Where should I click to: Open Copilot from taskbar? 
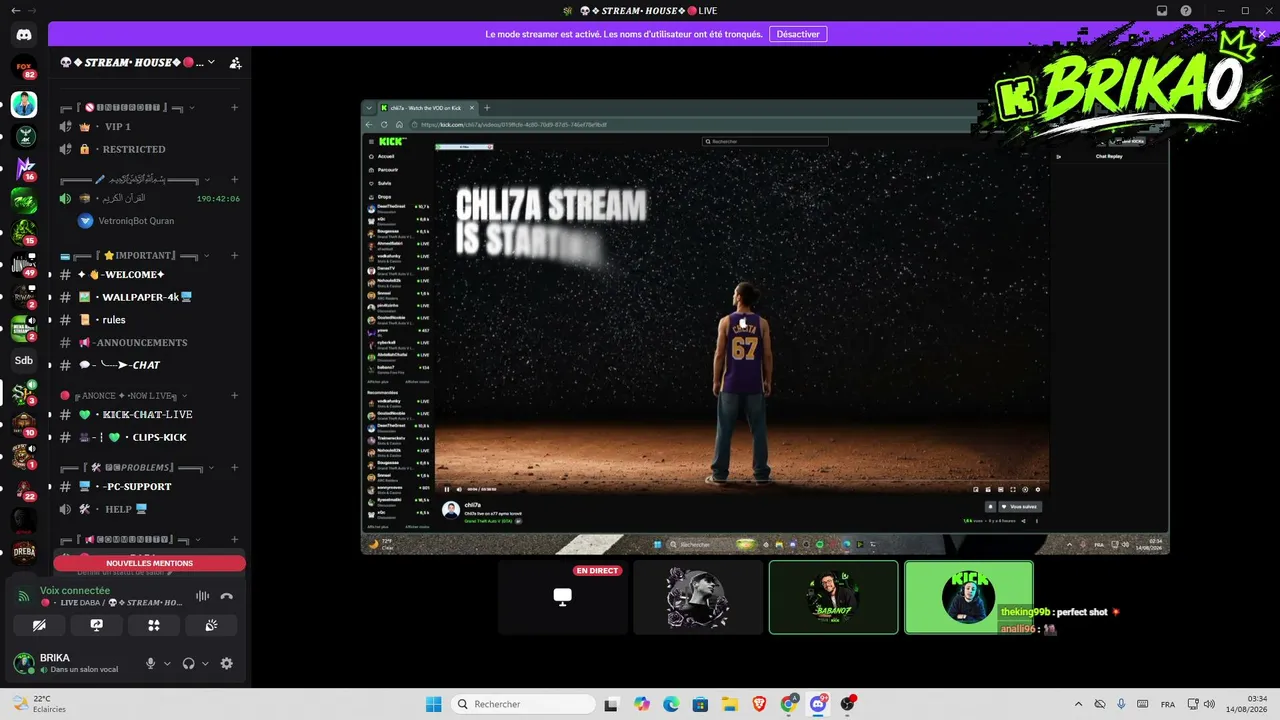[641, 704]
